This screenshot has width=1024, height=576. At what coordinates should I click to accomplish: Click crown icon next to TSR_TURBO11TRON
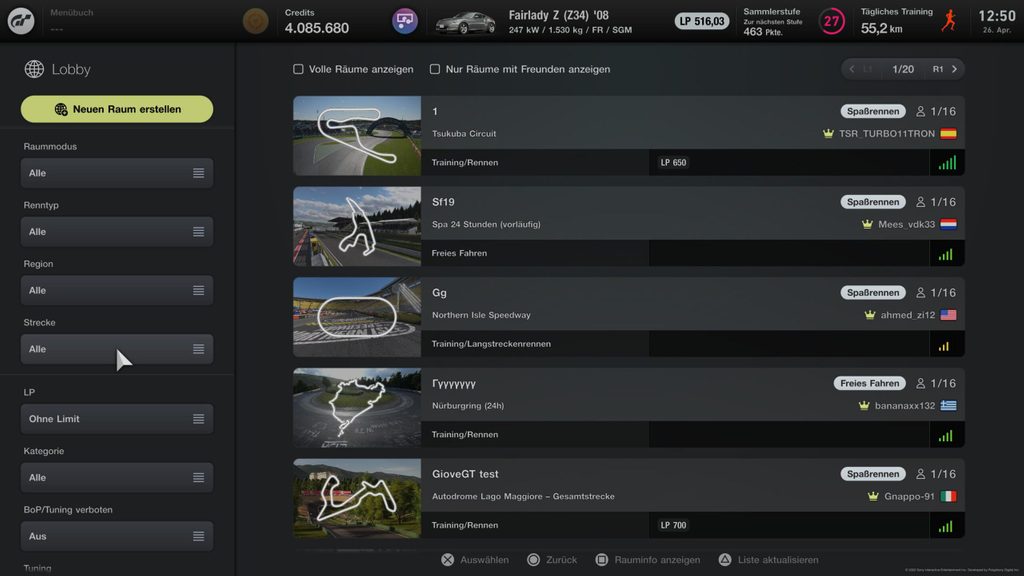pyautogui.click(x=828, y=133)
